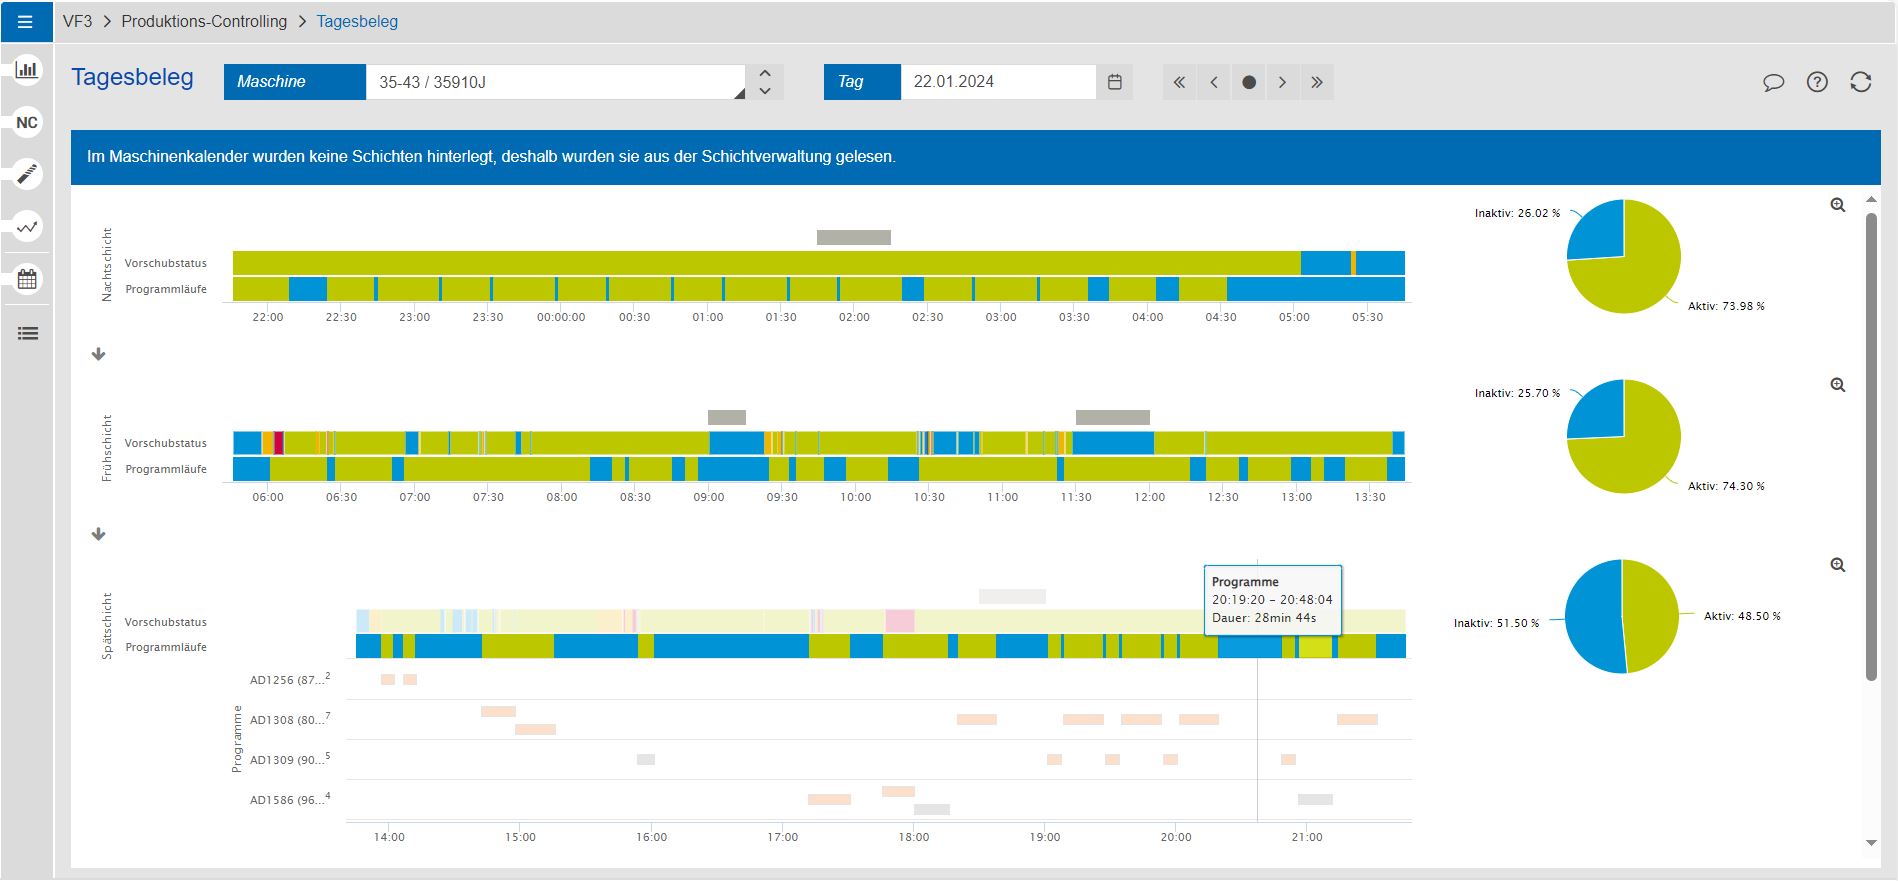Refresh the Tagesbeleg data
Image resolution: width=1898 pixels, height=881 pixels.
(x=1860, y=82)
